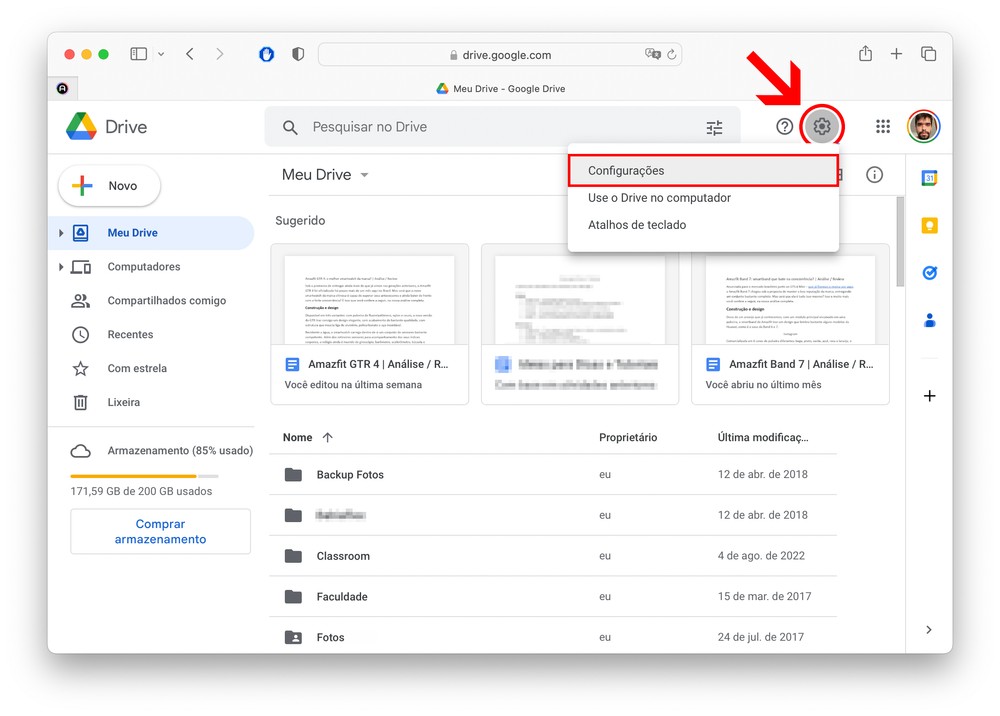Open Contacts in side panel
1000x716 pixels.
(x=929, y=320)
